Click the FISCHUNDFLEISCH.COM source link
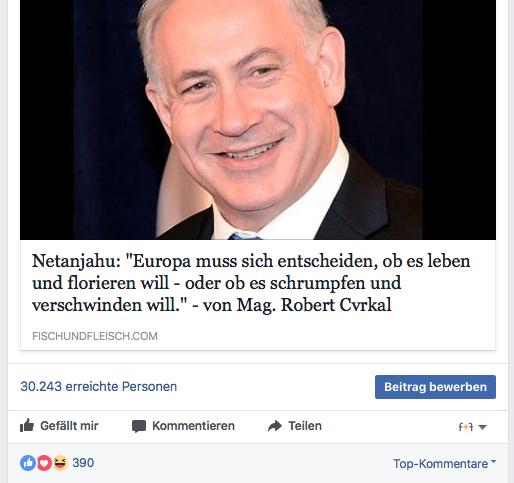Screen dimensions: 514x483 click(95, 336)
